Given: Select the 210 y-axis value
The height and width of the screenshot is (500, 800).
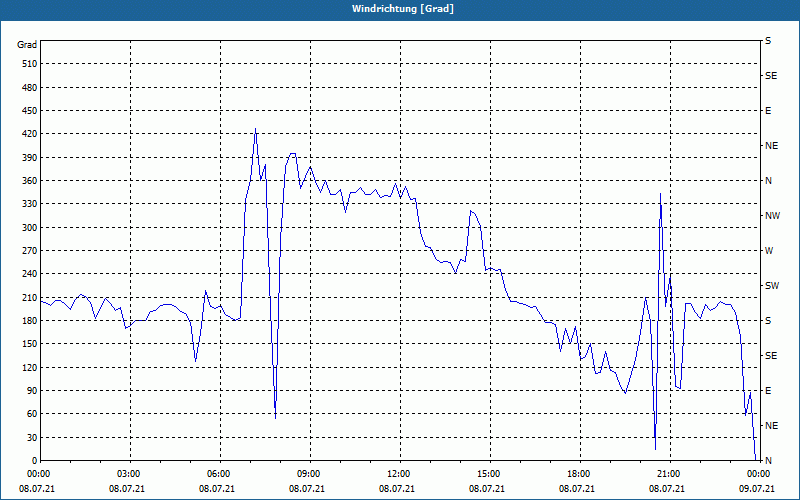Looking at the screenshot, I should (x=30, y=297).
